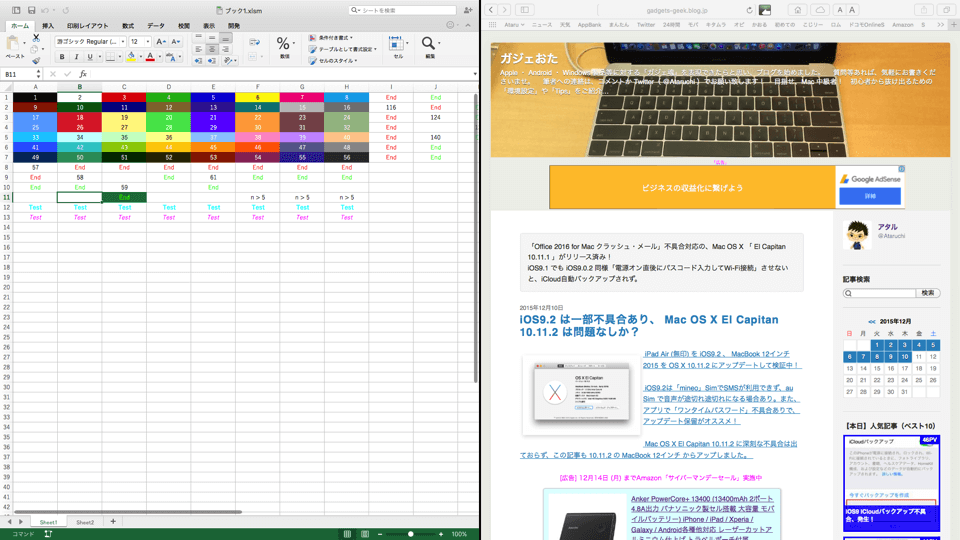Open article iOS9.2 は一部不具合あり headline link
Image resolution: width=960 pixels, height=540 pixels.
[648, 326]
